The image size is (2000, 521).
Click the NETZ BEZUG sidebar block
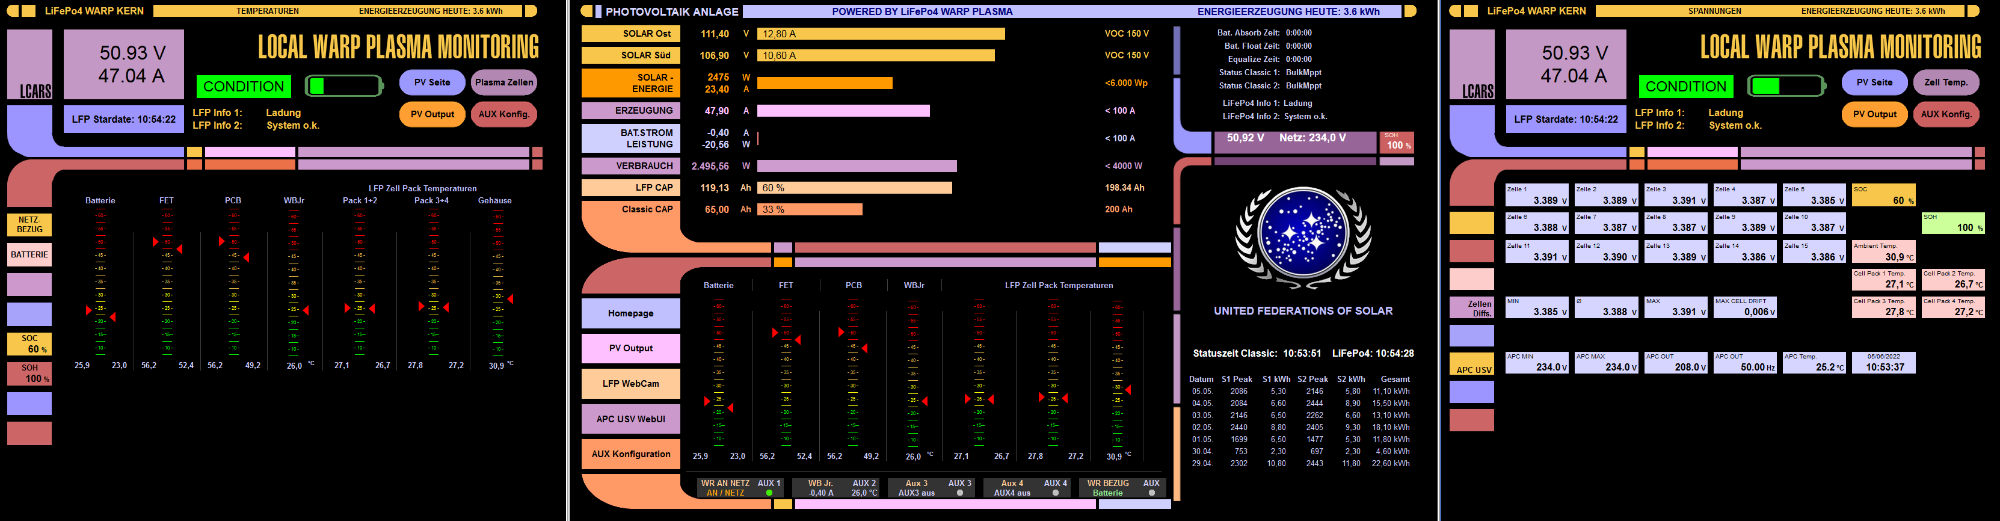[29, 225]
